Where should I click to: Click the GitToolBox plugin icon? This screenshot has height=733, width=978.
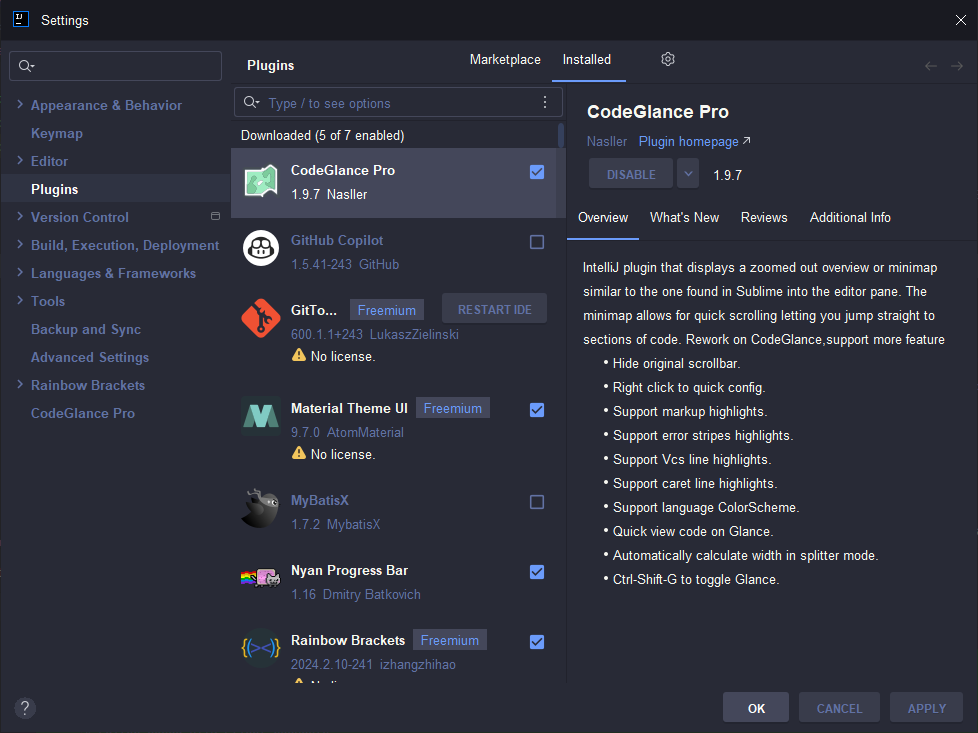click(261, 318)
